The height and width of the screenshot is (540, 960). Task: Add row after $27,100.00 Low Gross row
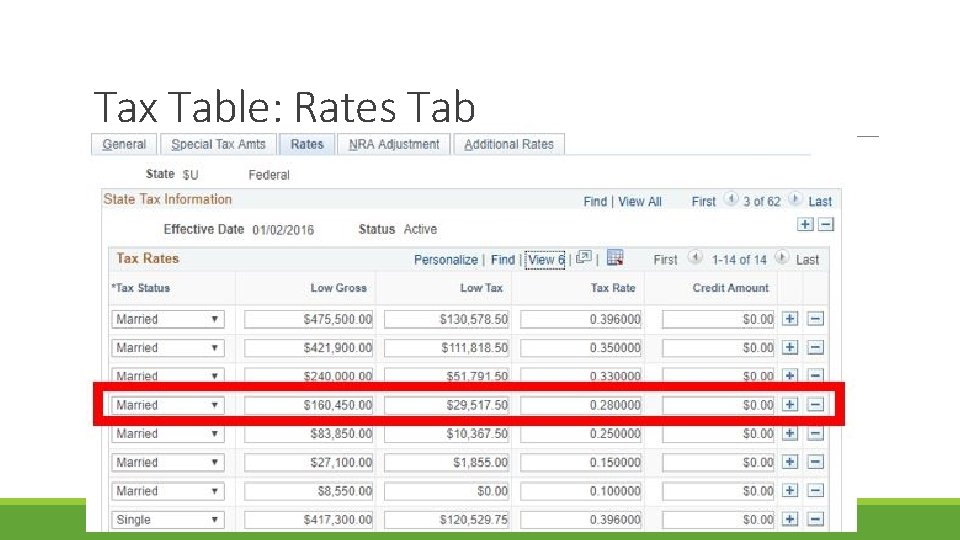[x=790, y=462]
